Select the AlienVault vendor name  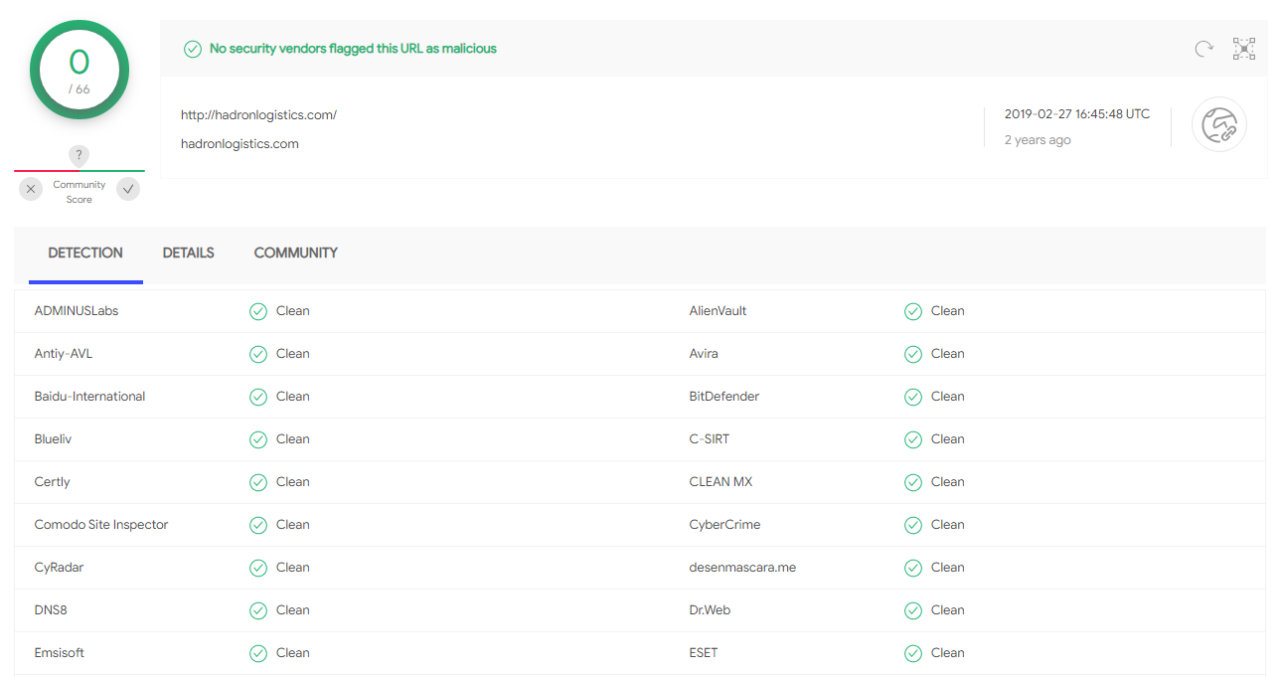pyautogui.click(x=718, y=311)
